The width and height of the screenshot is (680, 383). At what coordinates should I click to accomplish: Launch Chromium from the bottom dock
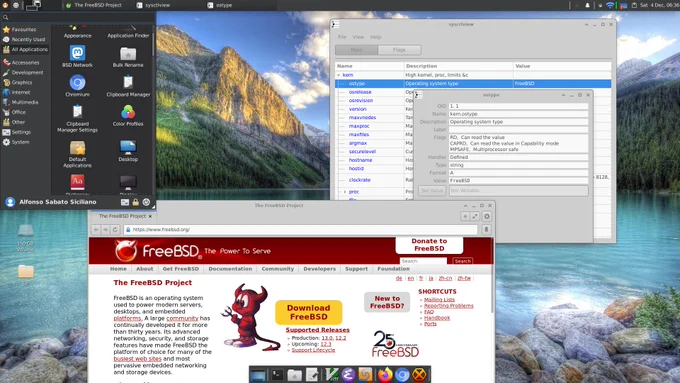402,375
